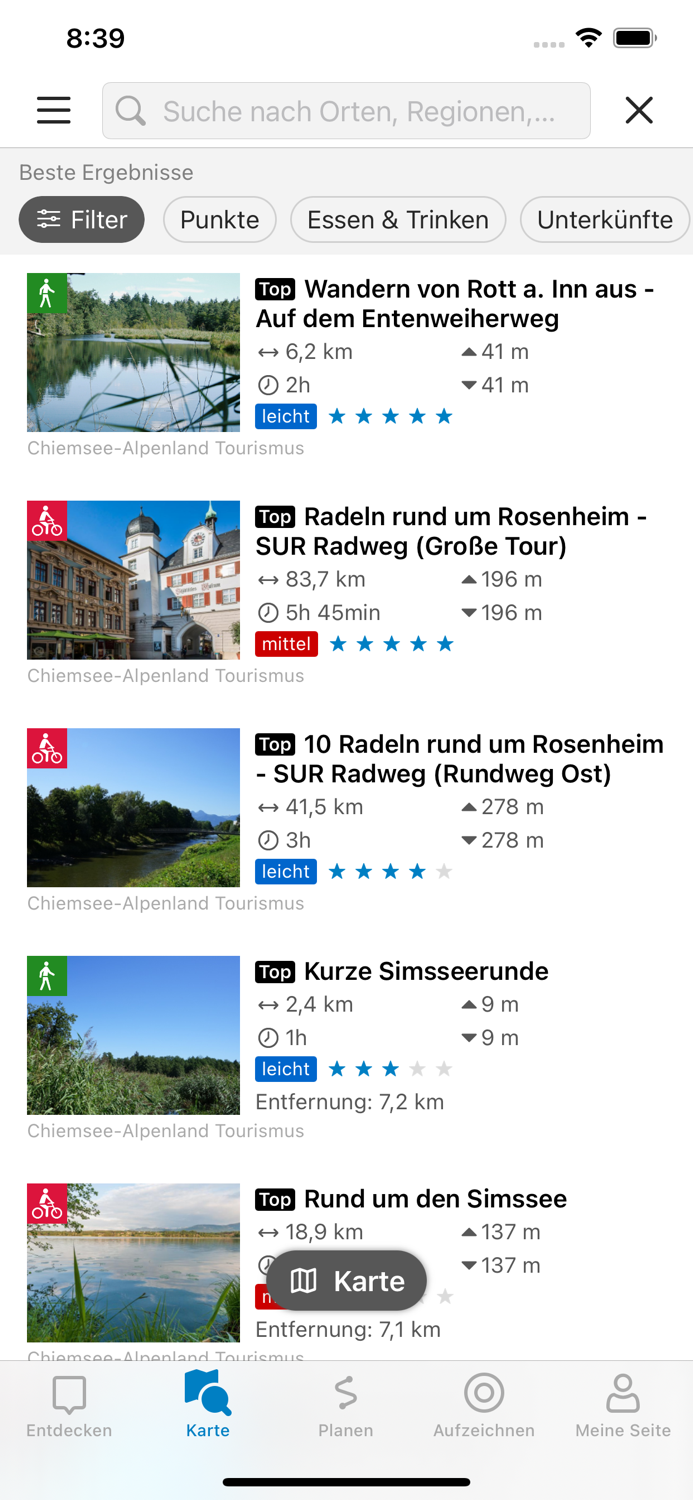Tap the Entenweiherweg lake thumbnail
Image resolution: width=693 pixels, height=1500 pixels.
pyautogui.click(x=133, y=352)
